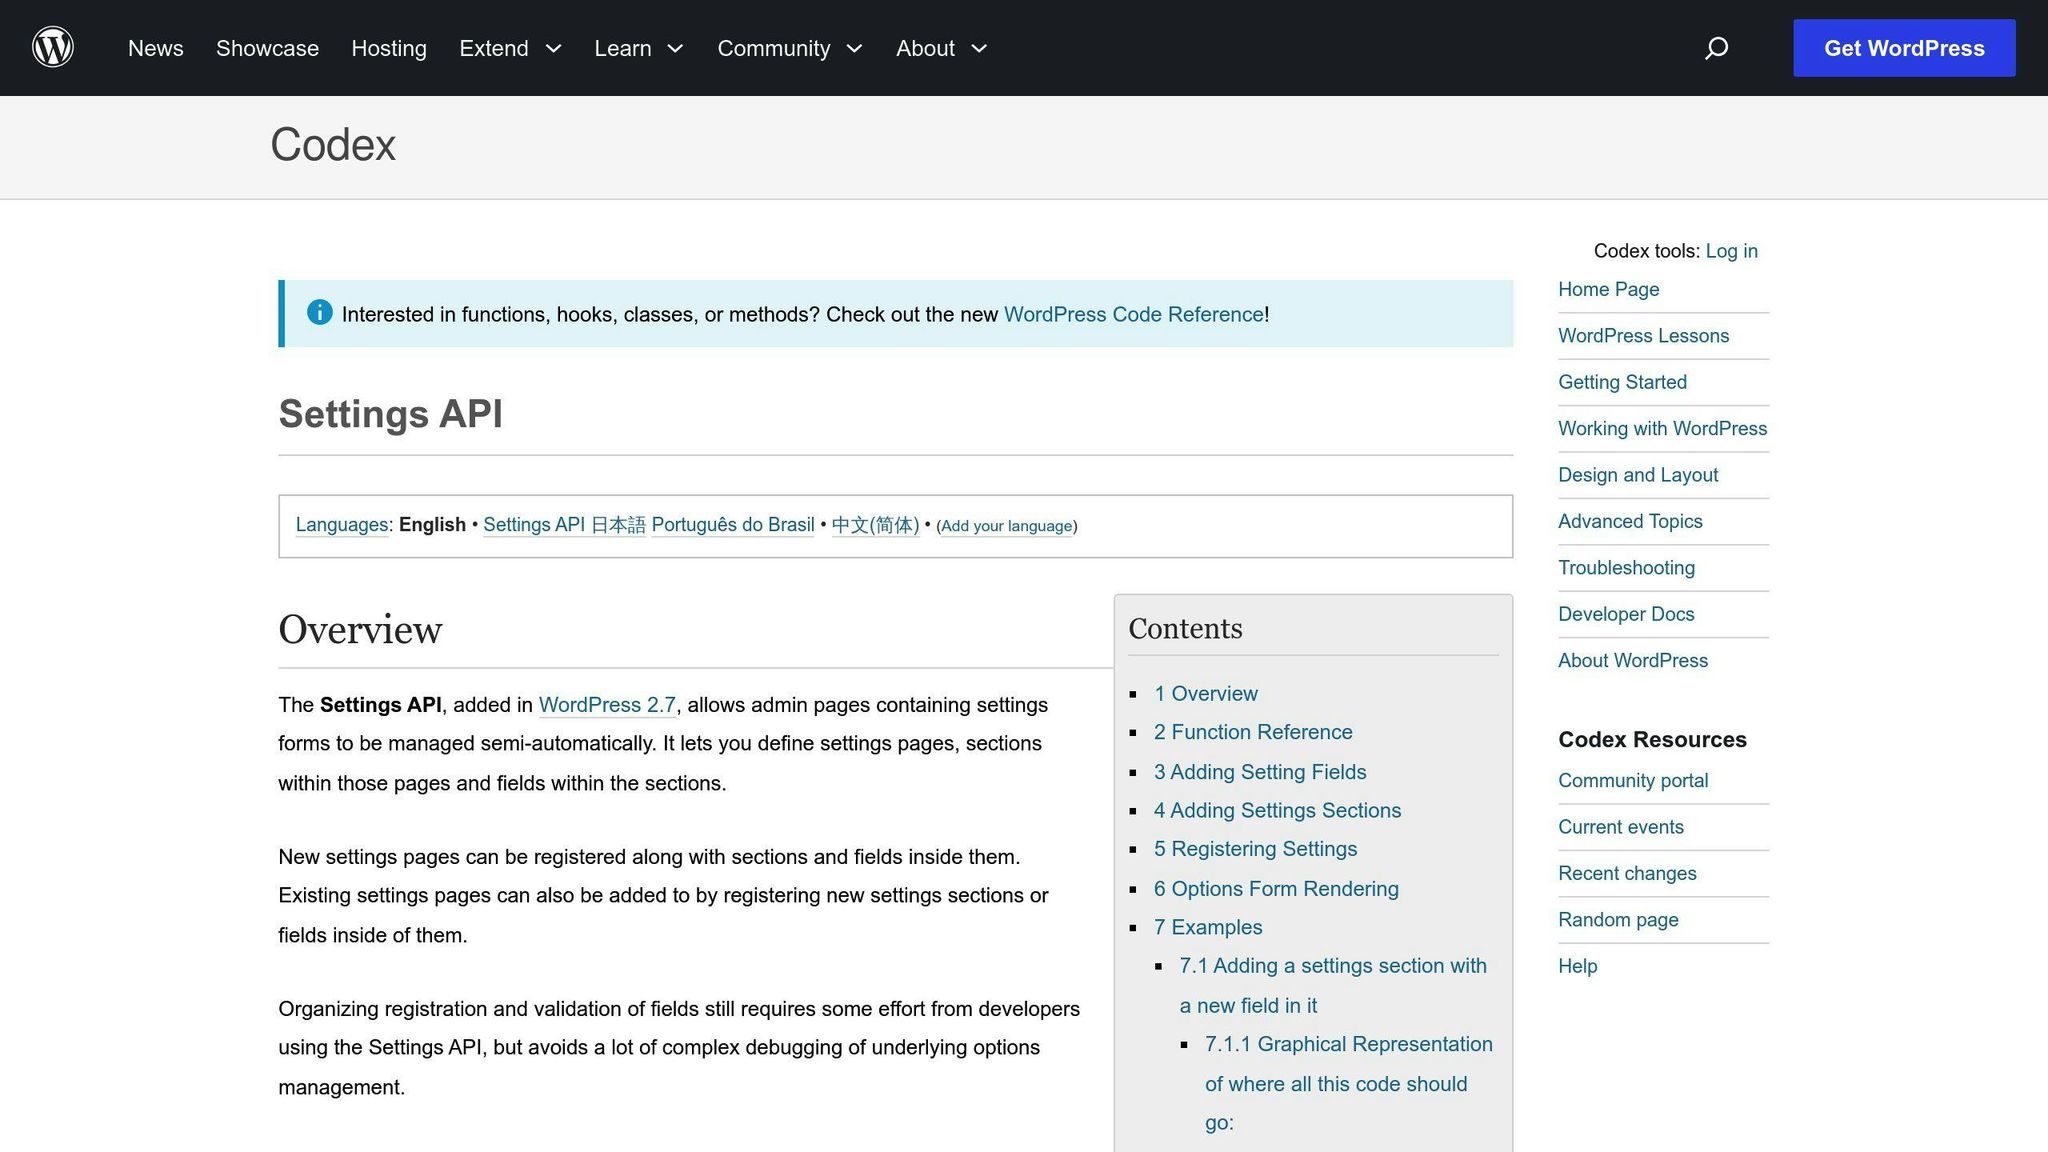Click the info icon in the notice banner
2048x1152 pixels.
pyautogui.click(x=319, y=313)
